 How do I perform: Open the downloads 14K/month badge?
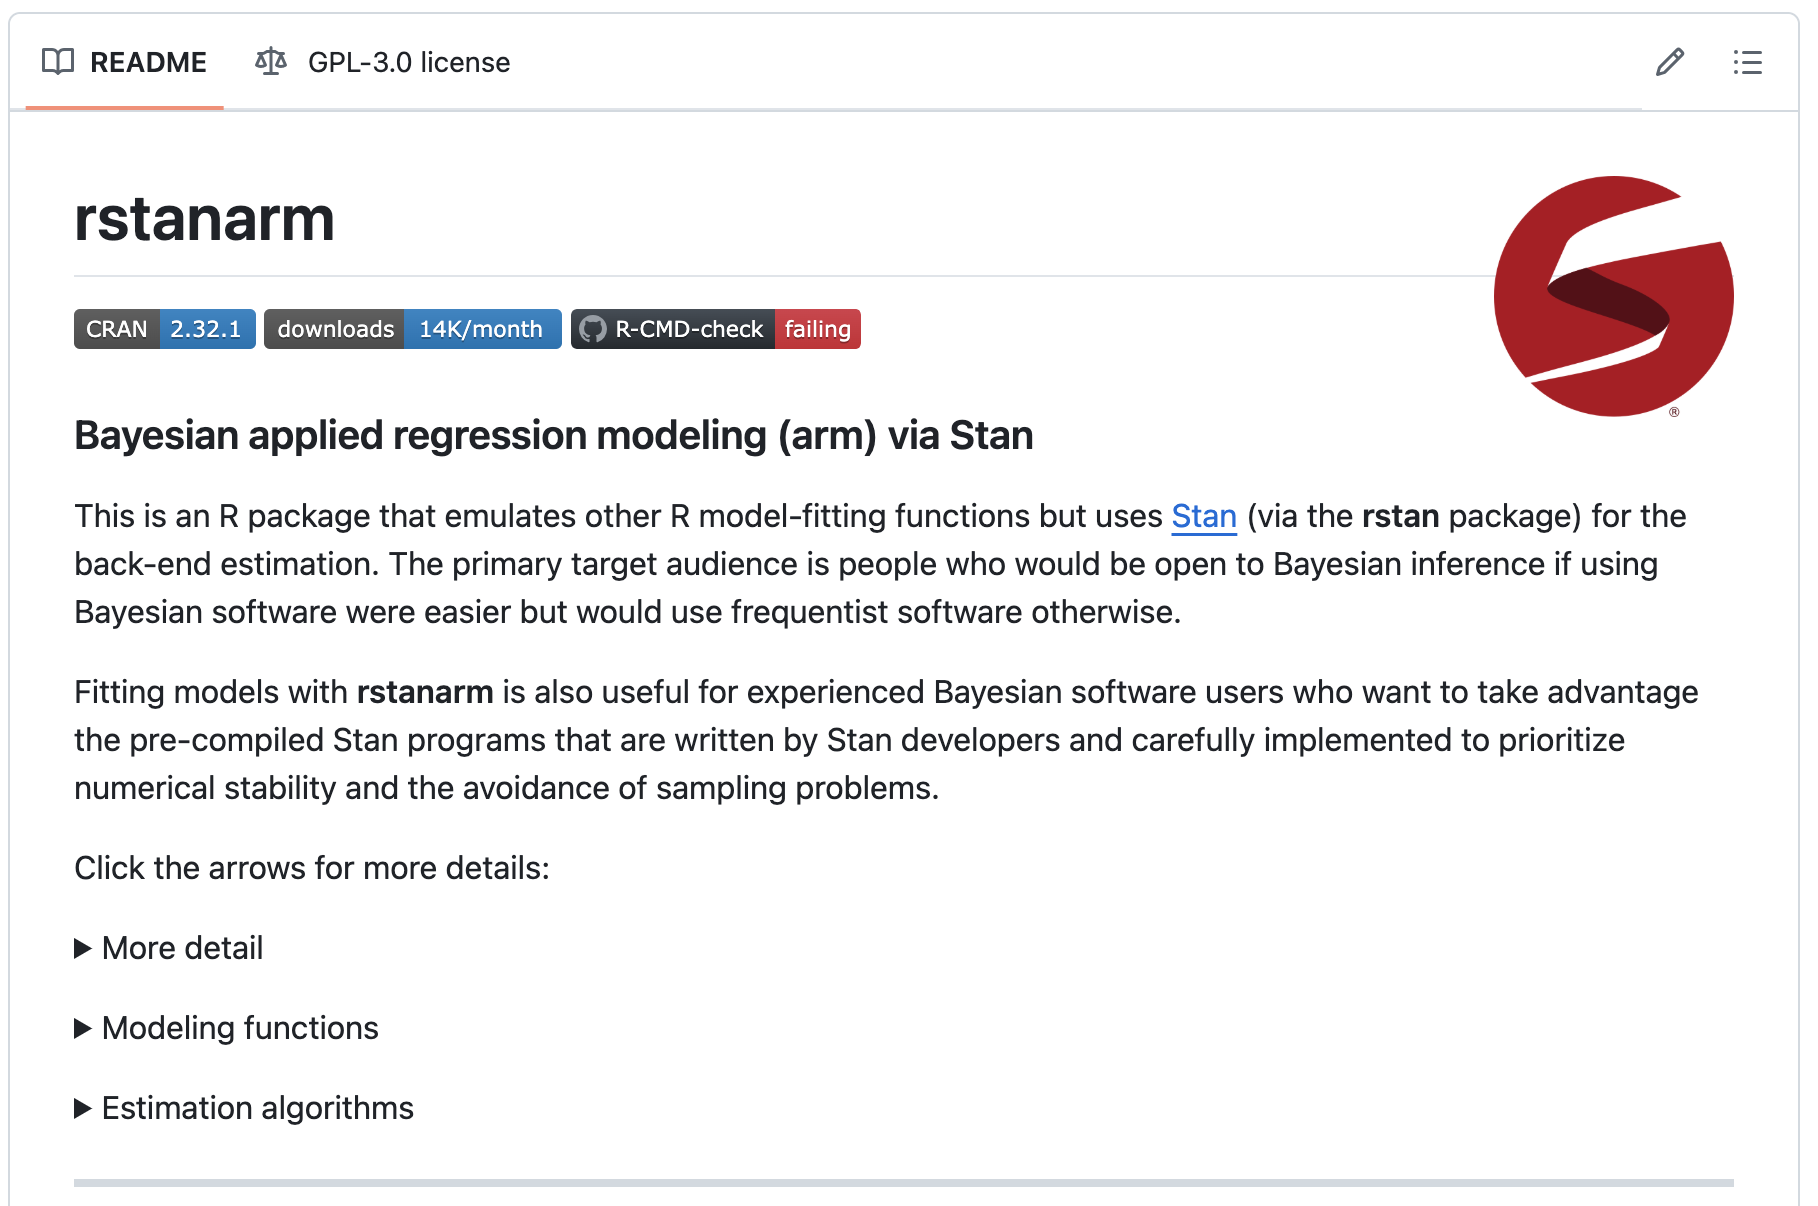point(412,329)
